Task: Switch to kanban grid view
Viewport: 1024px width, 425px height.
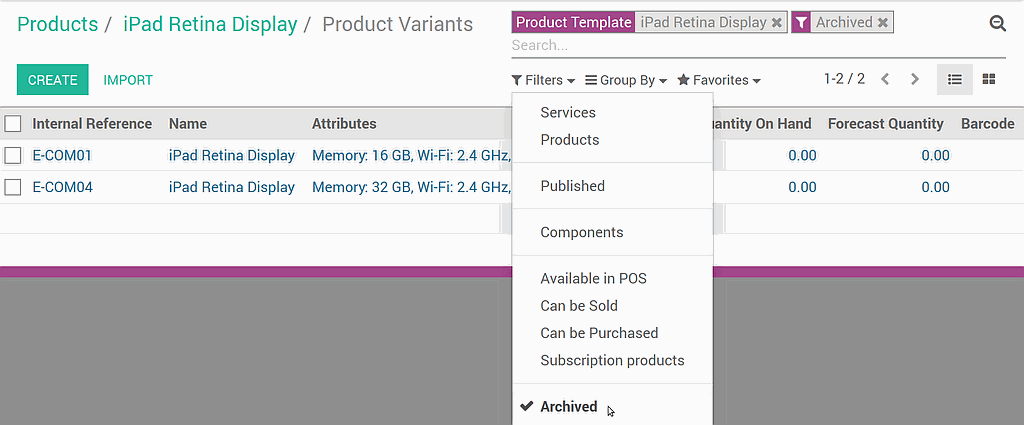Action: coord(989,80)
